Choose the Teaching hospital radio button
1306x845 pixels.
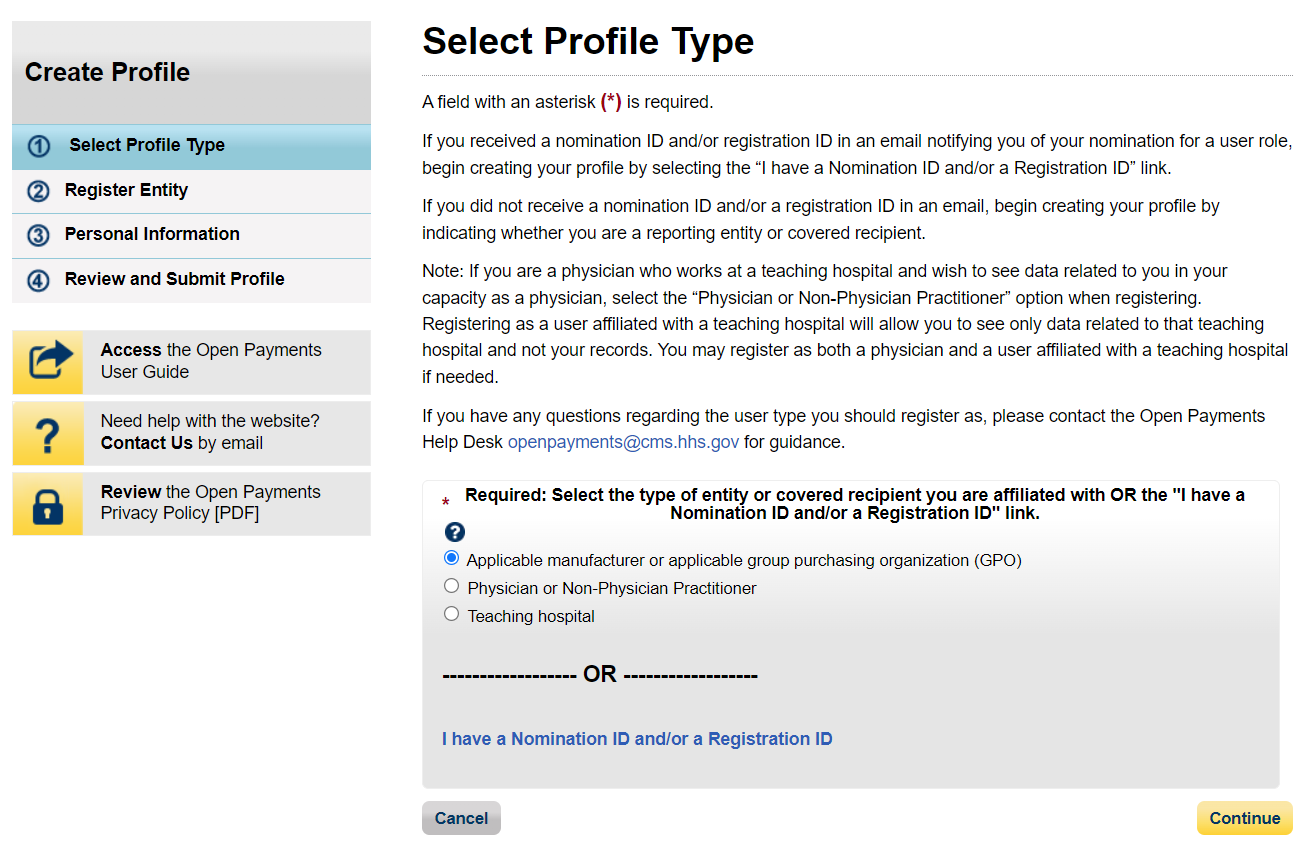[x=452, y=614]
